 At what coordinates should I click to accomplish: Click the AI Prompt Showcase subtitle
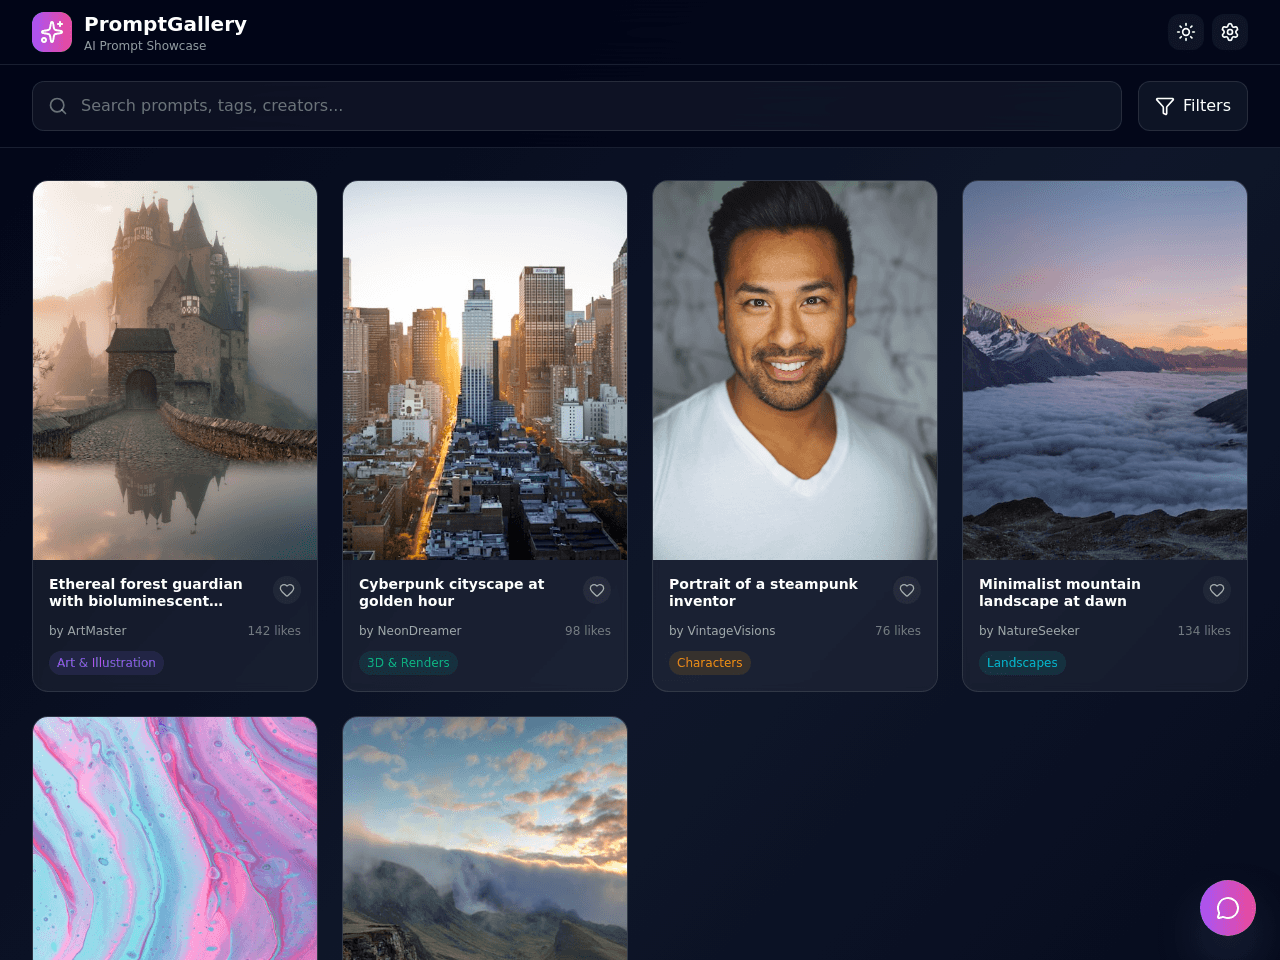[x=145, y=46]
